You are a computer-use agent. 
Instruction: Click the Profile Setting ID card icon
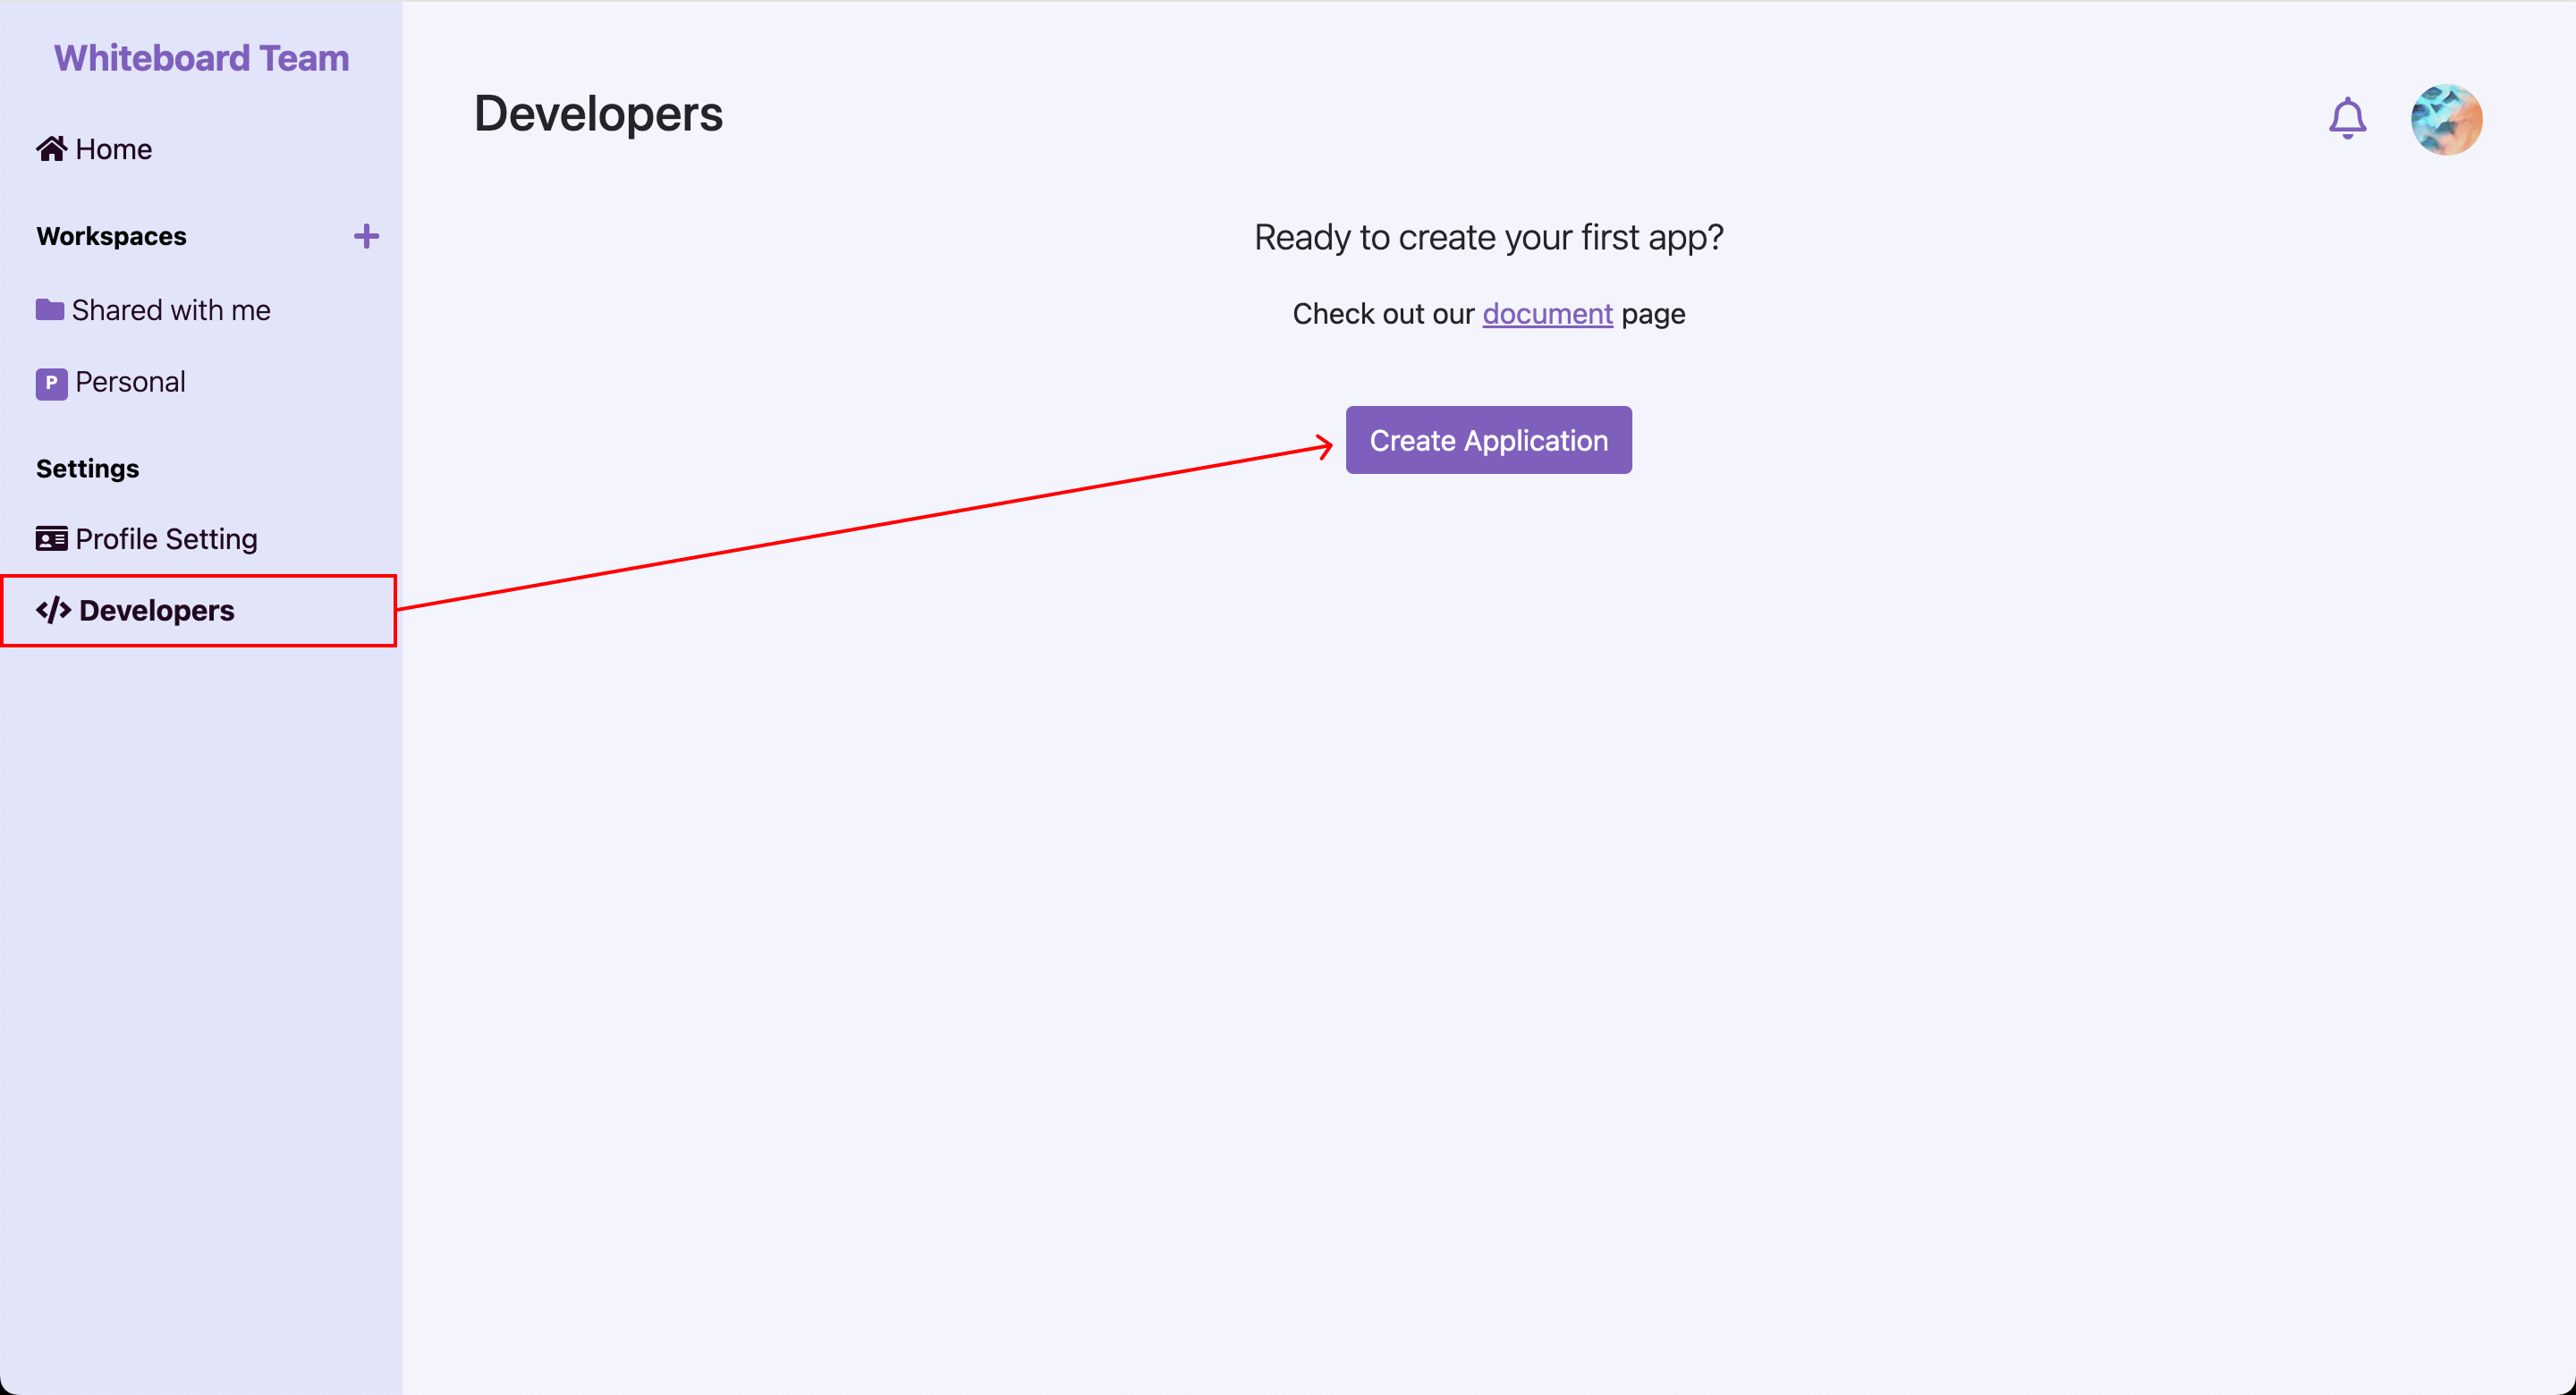[51, 539]
